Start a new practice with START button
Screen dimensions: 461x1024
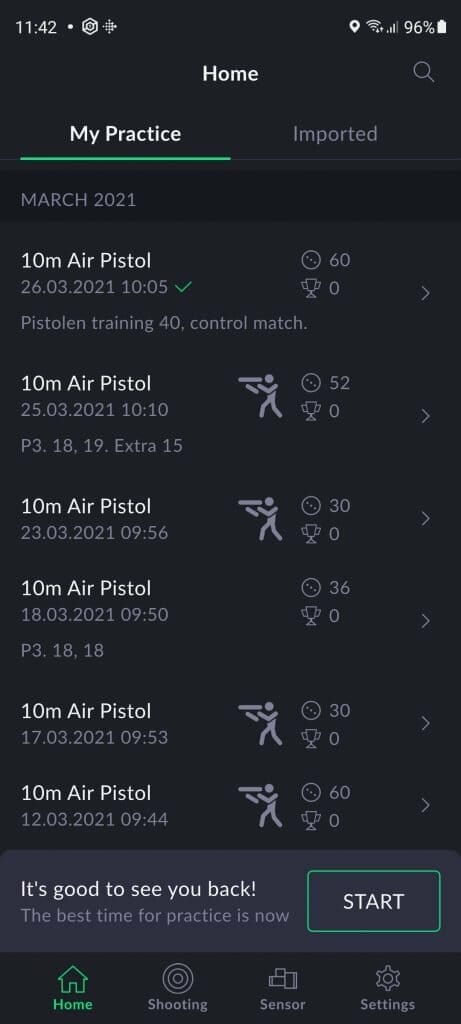click(x=374, y=901)
